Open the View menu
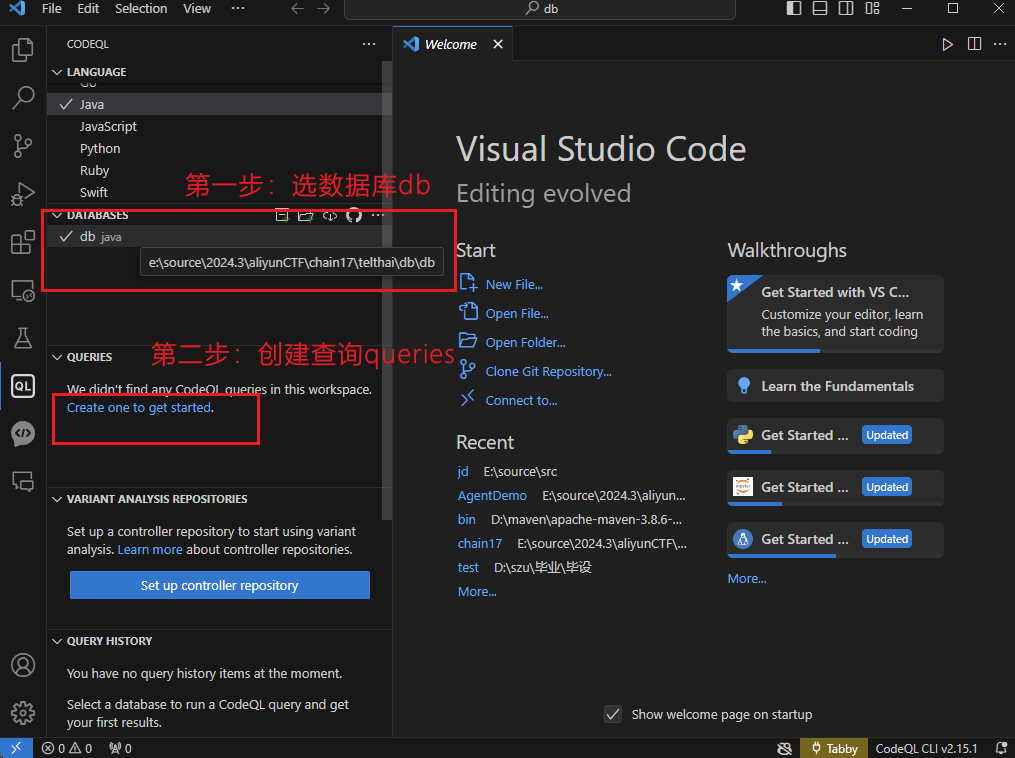This screenshot has width=1015, height=758. (x=197, y=8)
